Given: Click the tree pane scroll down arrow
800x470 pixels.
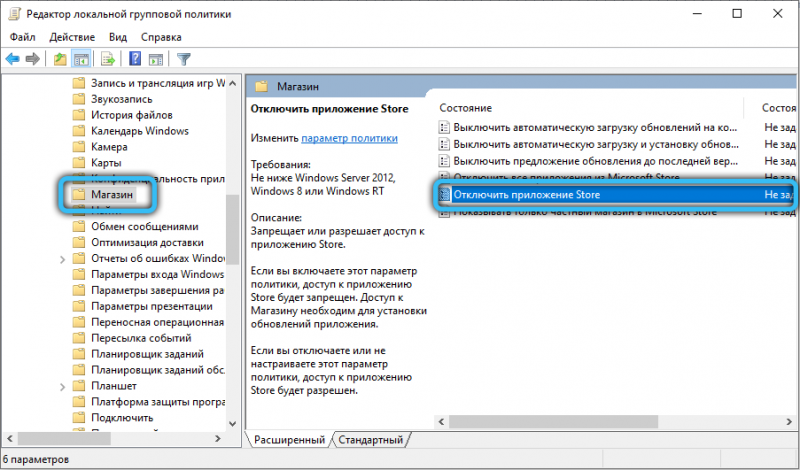Looking at the screenshot, I should pos(233,424).
